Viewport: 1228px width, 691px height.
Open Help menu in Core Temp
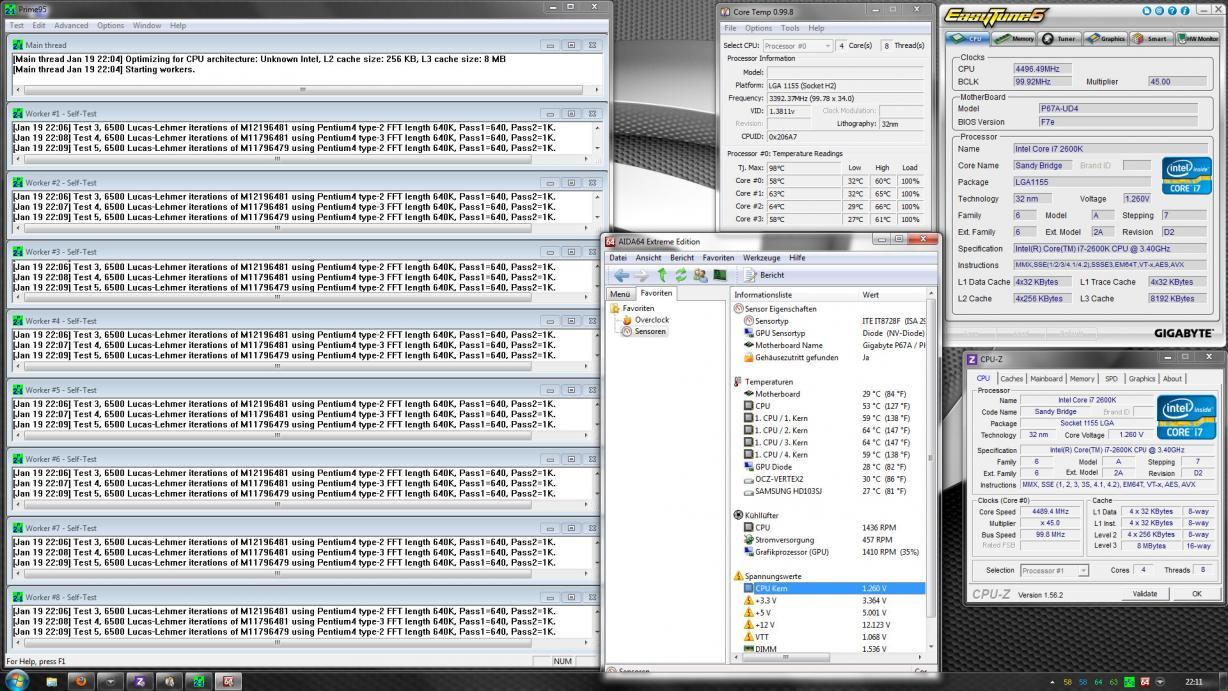816,28
